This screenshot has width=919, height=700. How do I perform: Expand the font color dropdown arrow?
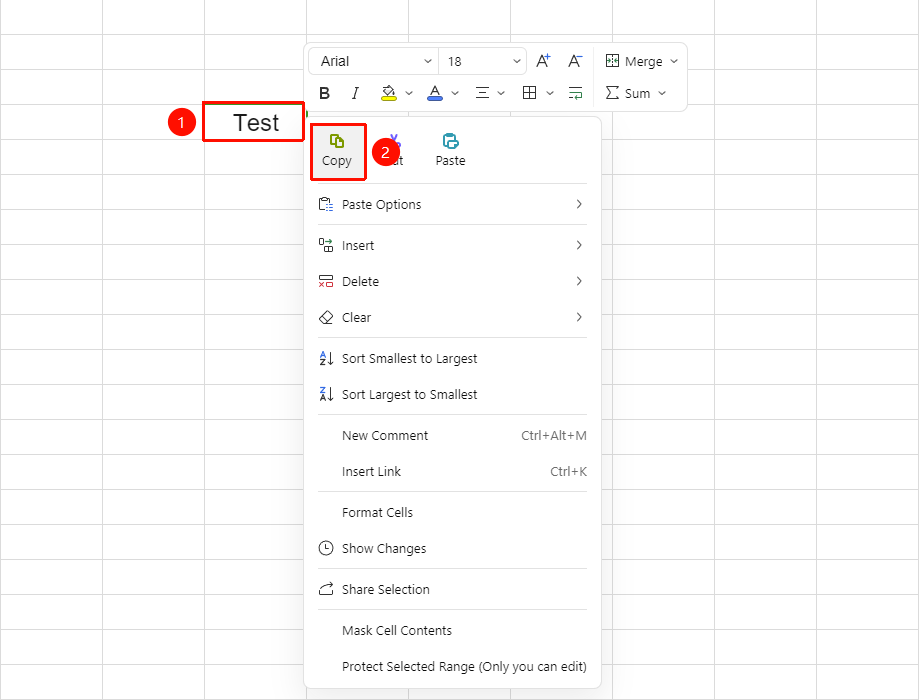click(455, 93)
